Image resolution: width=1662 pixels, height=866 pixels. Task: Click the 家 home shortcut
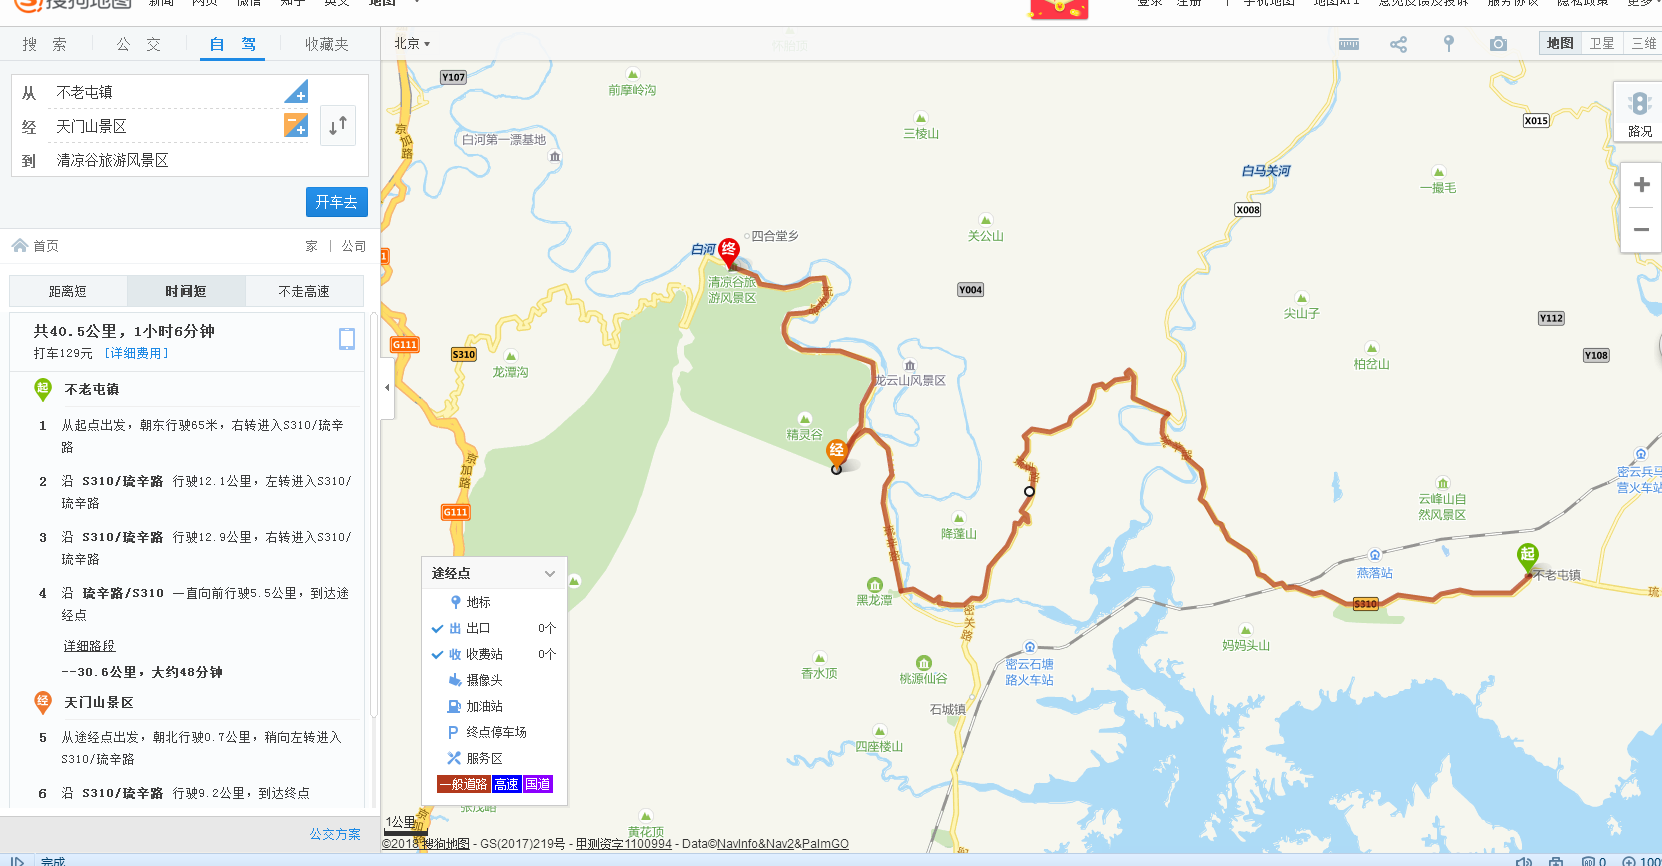[312, 246]
